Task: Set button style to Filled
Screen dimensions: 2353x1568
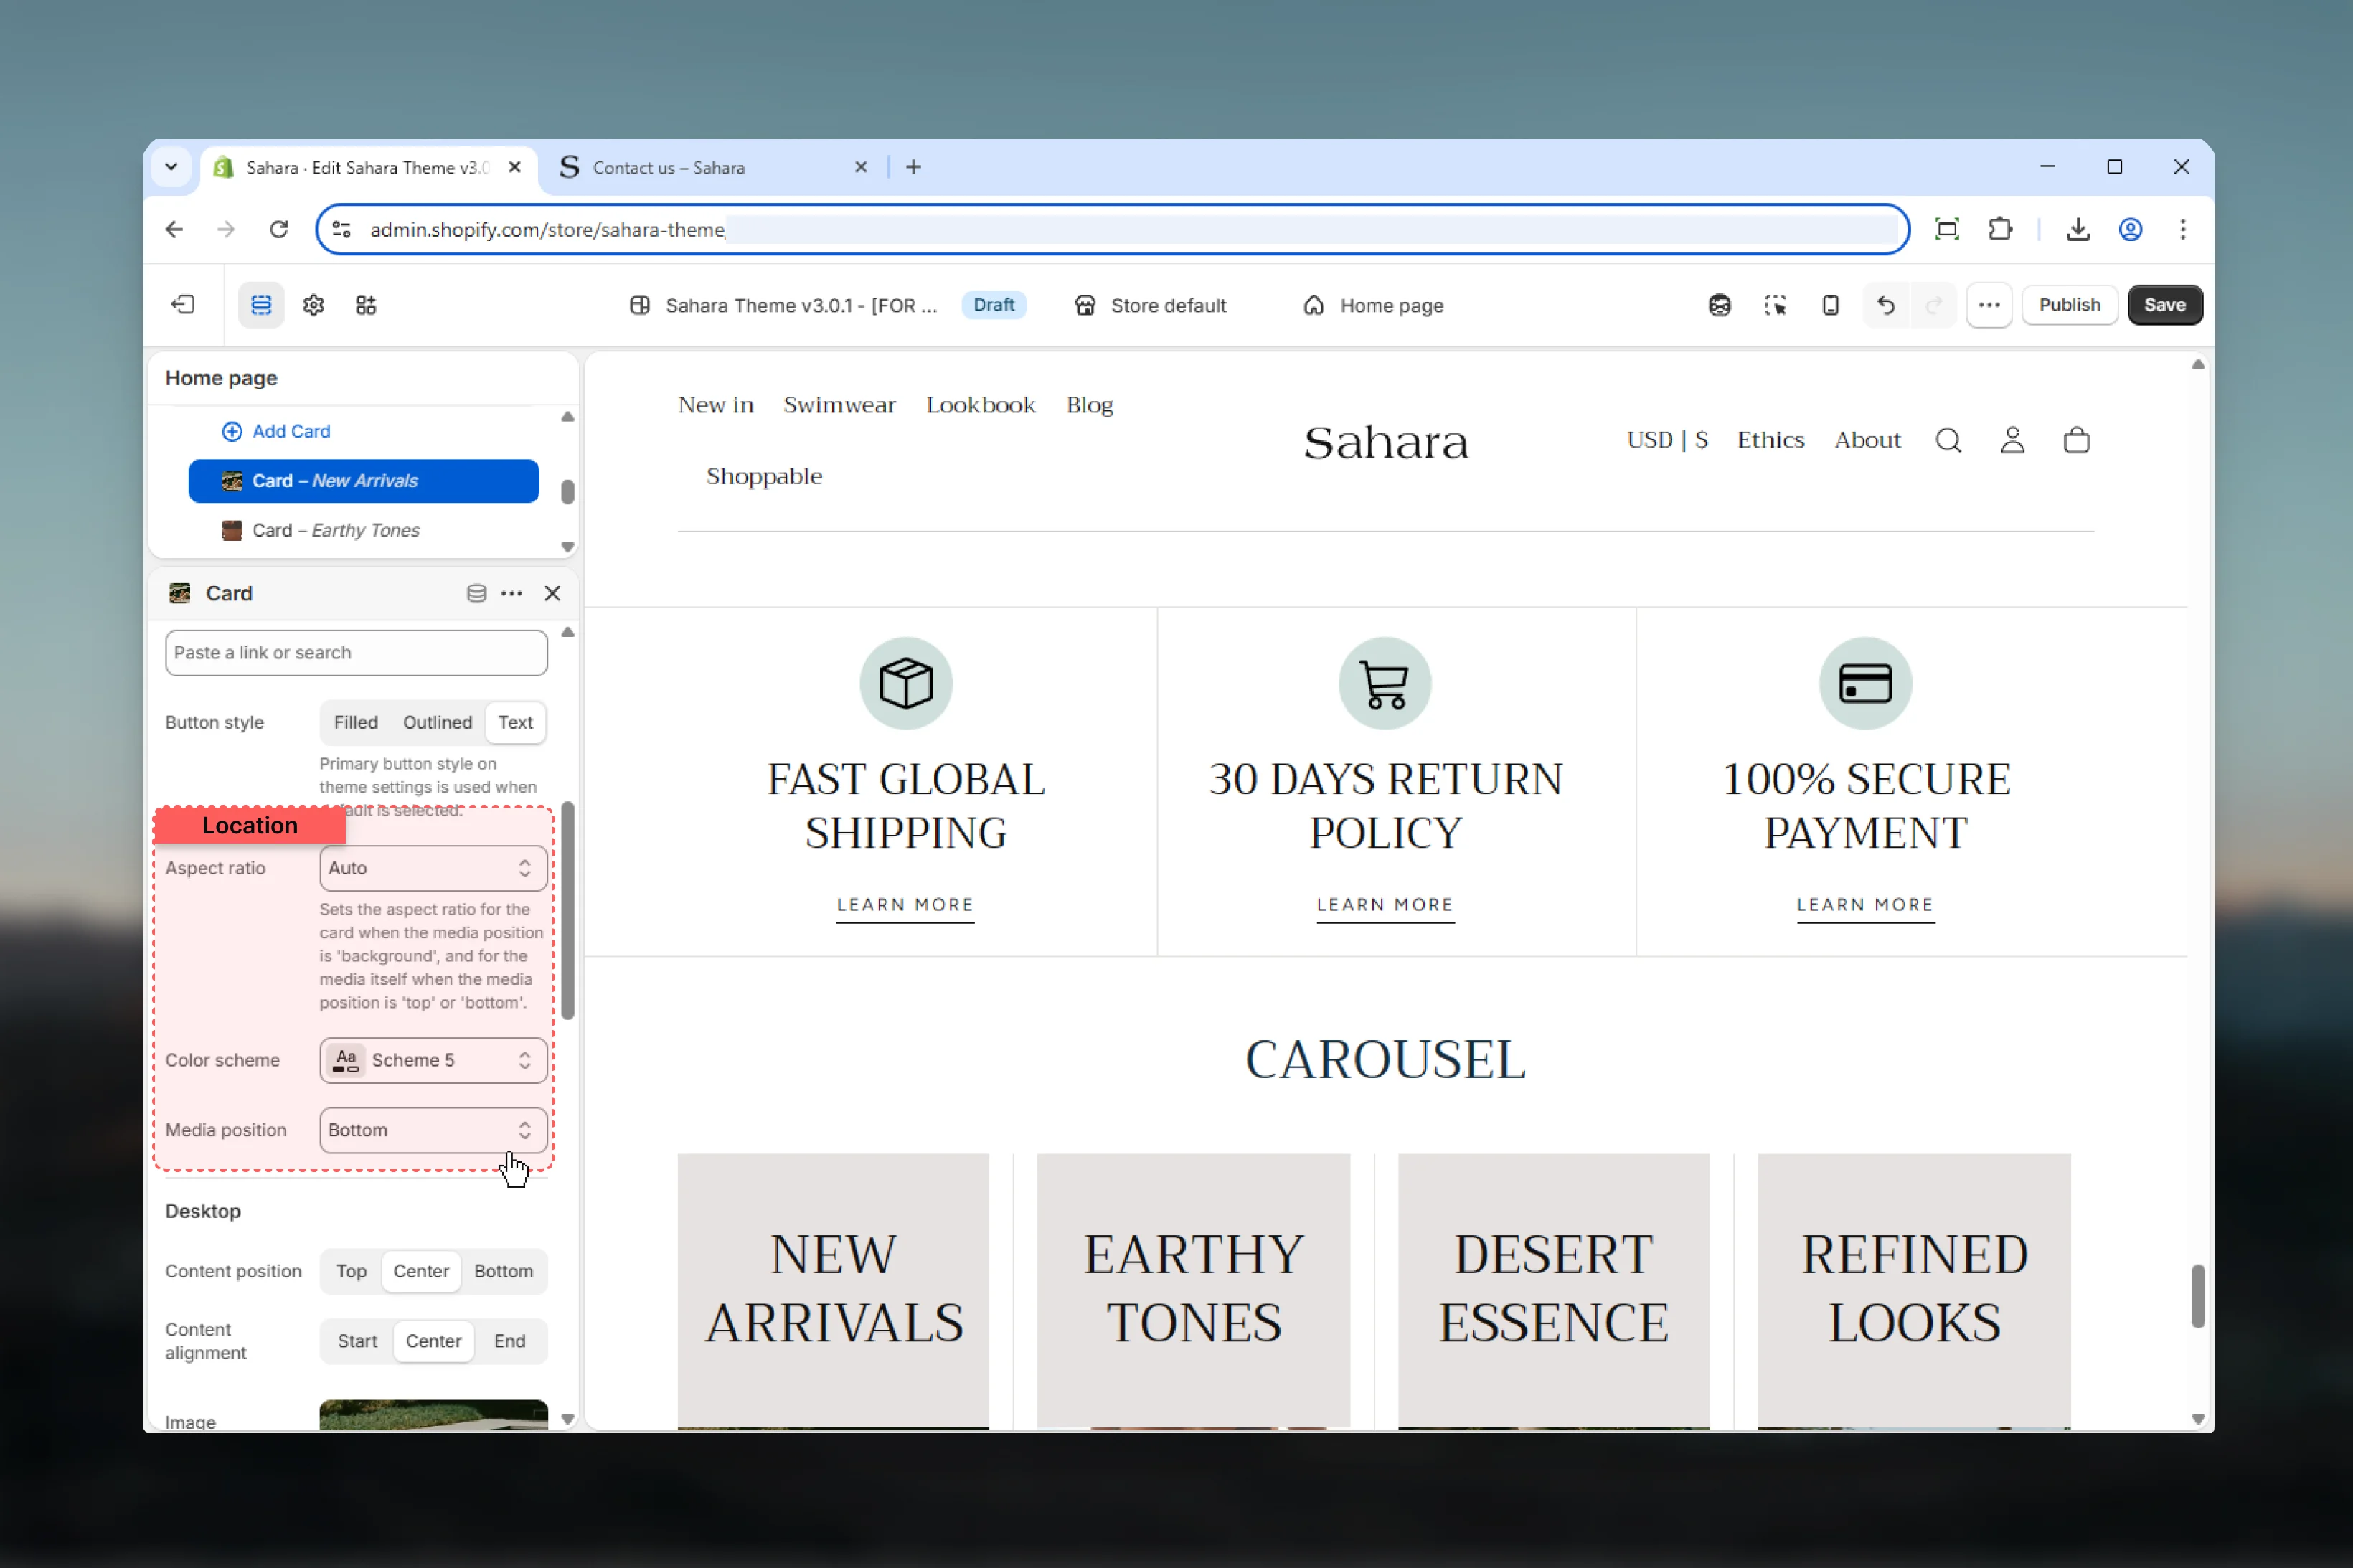Action: coord(356,722)
